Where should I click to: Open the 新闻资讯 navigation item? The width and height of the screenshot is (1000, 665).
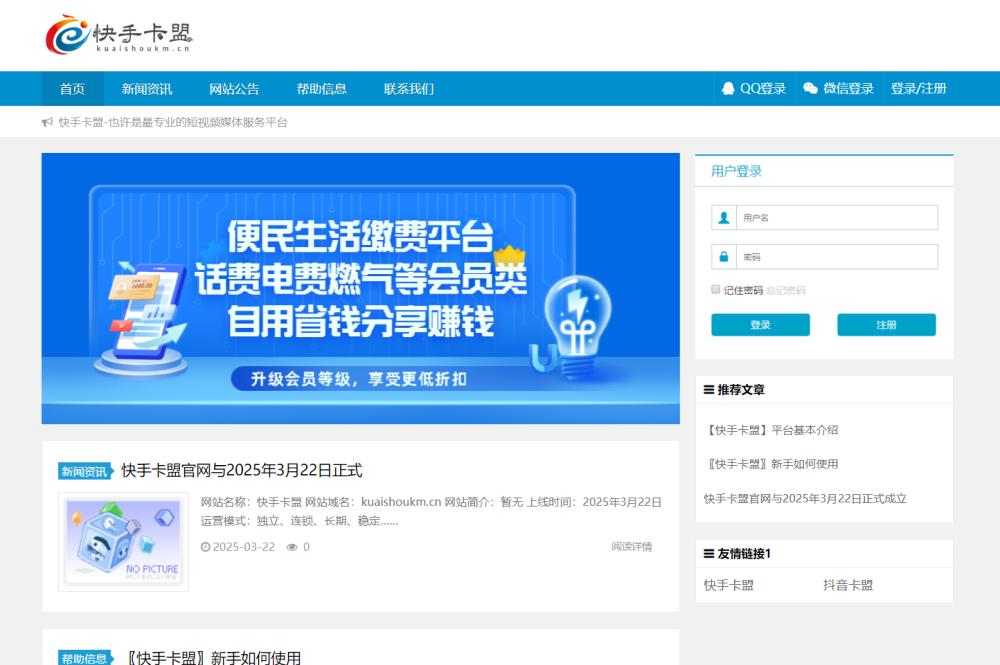tap(147, 89)
